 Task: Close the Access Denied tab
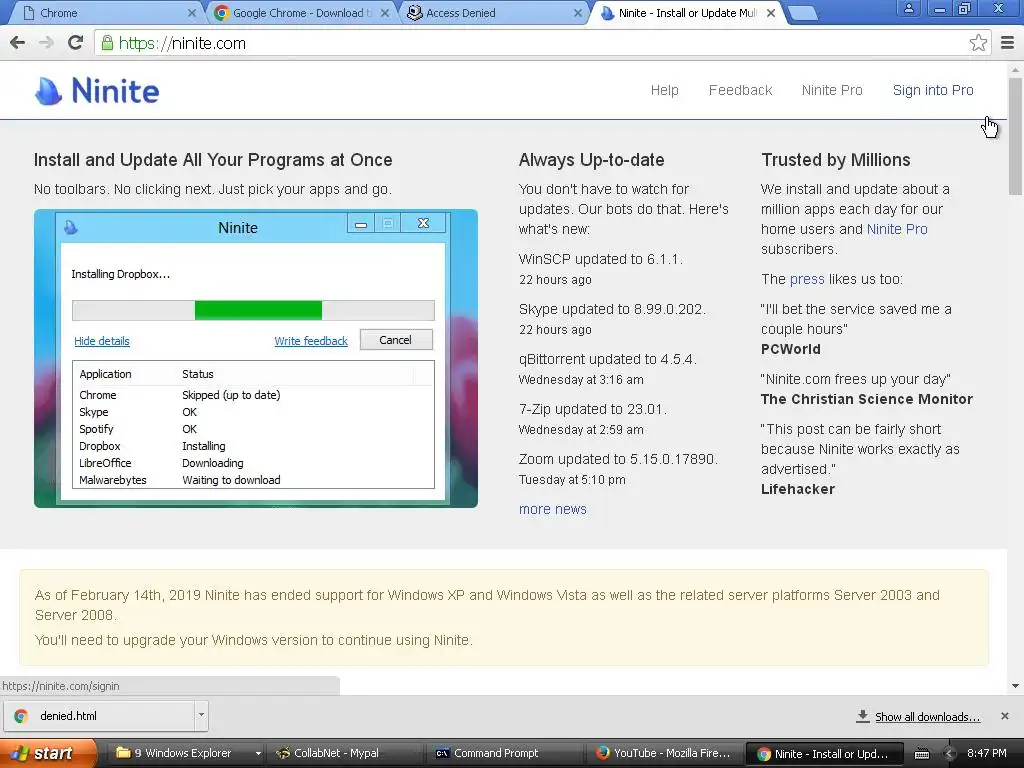[x=577, y=13]
